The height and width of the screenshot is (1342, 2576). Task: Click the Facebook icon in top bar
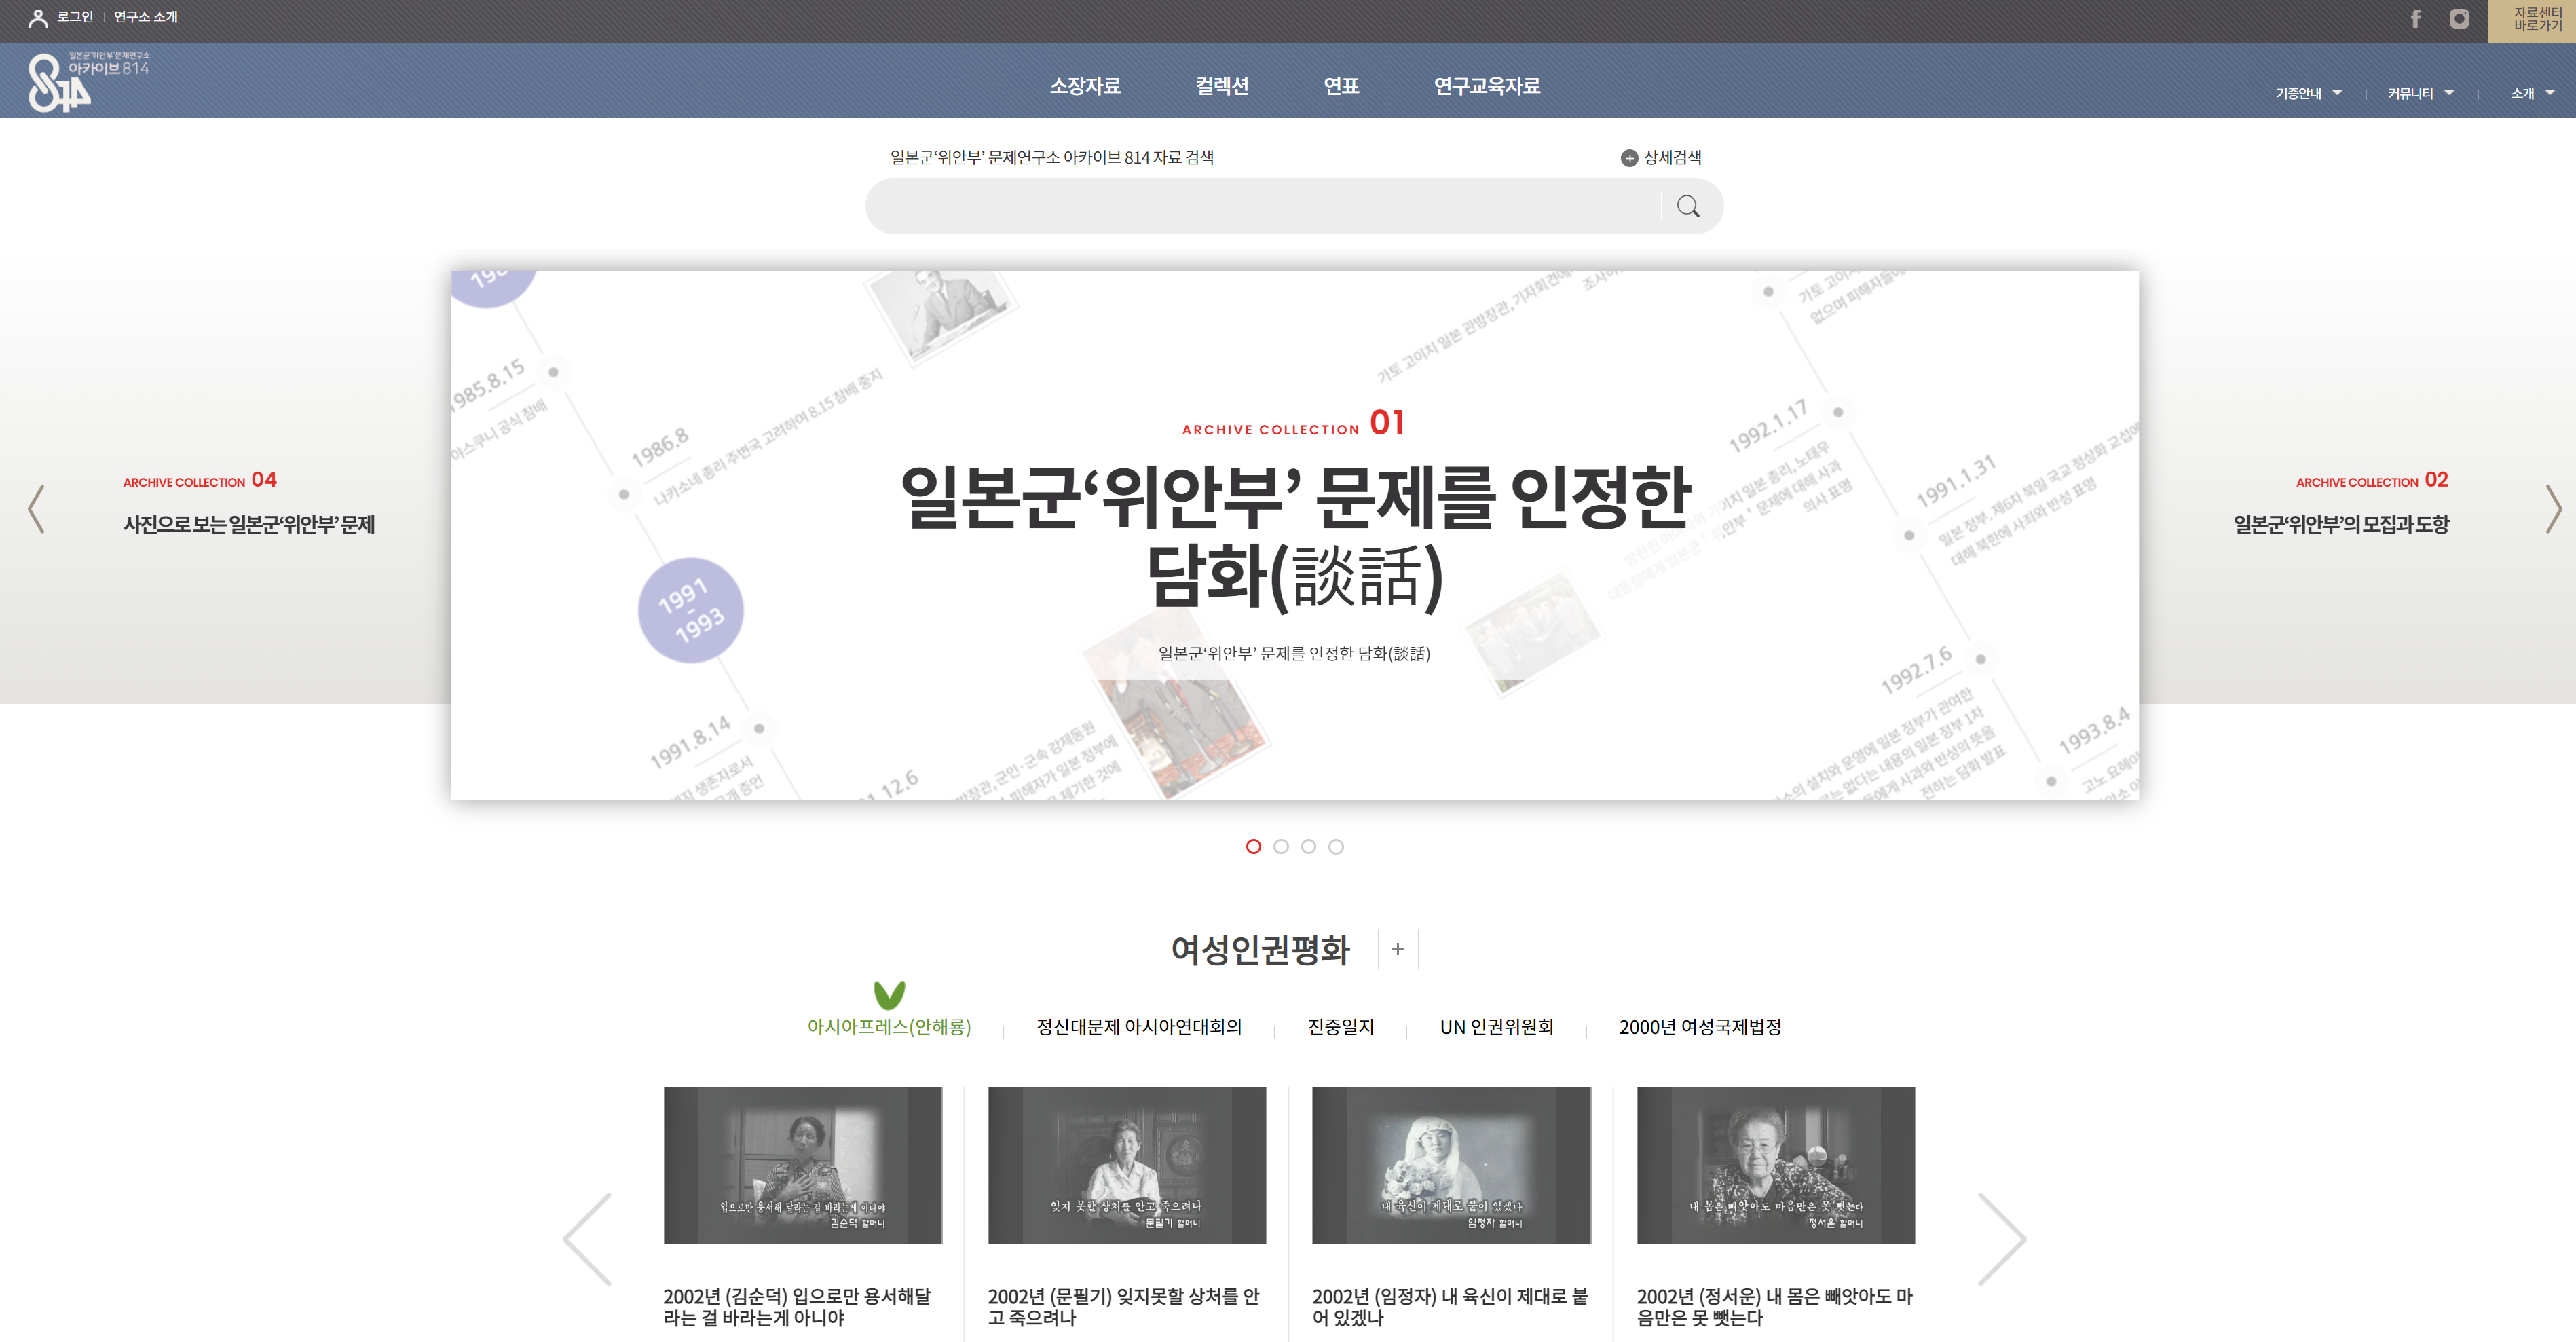click(x=2415, y=19)
